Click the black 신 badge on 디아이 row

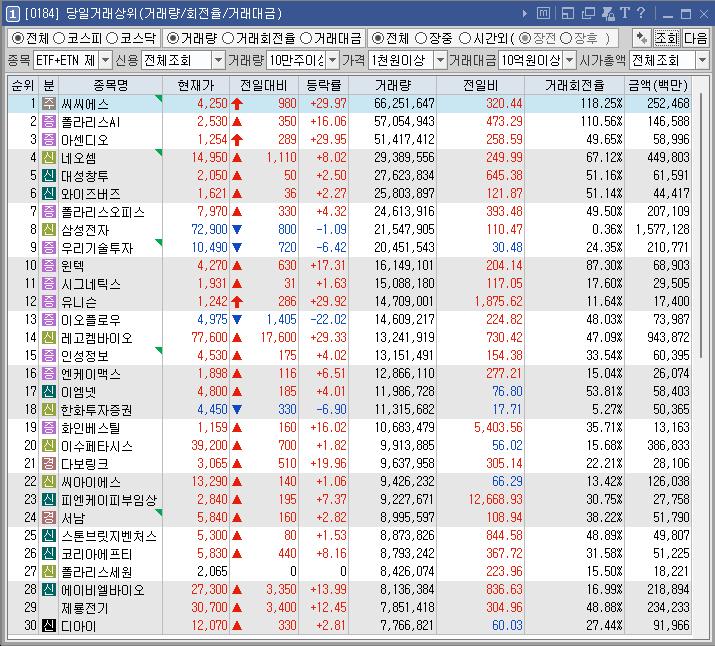(x=49, y=625)
